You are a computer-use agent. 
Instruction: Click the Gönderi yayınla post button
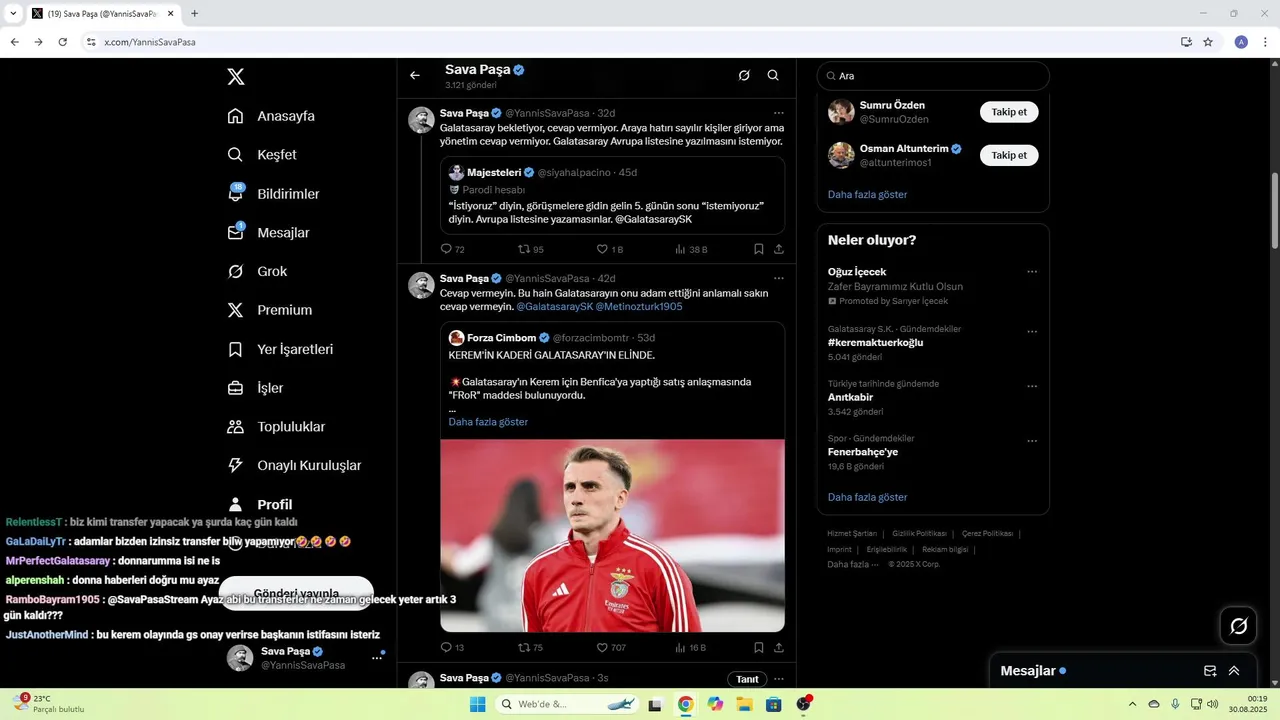[296, 594]
